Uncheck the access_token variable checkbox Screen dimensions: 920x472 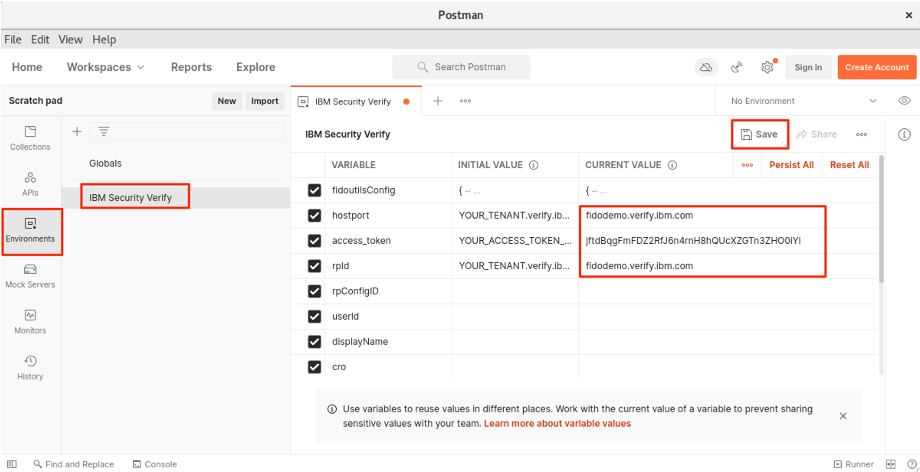pos(314,241)
